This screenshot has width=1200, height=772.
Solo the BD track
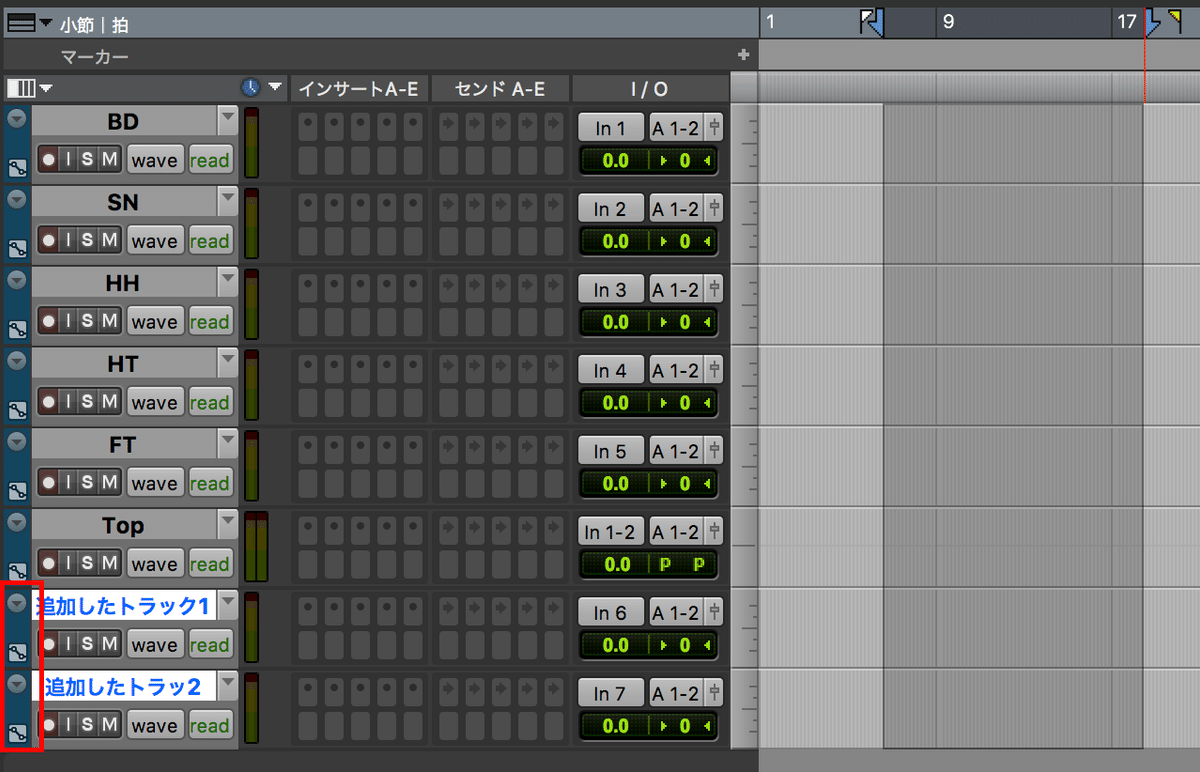pos(88,160)
